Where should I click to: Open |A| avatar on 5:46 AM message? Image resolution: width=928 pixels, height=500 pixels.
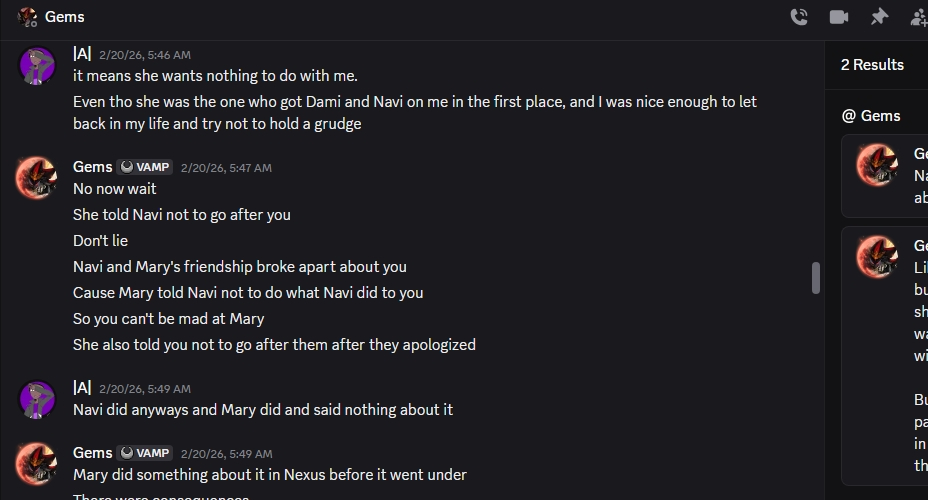click(37, 66)
